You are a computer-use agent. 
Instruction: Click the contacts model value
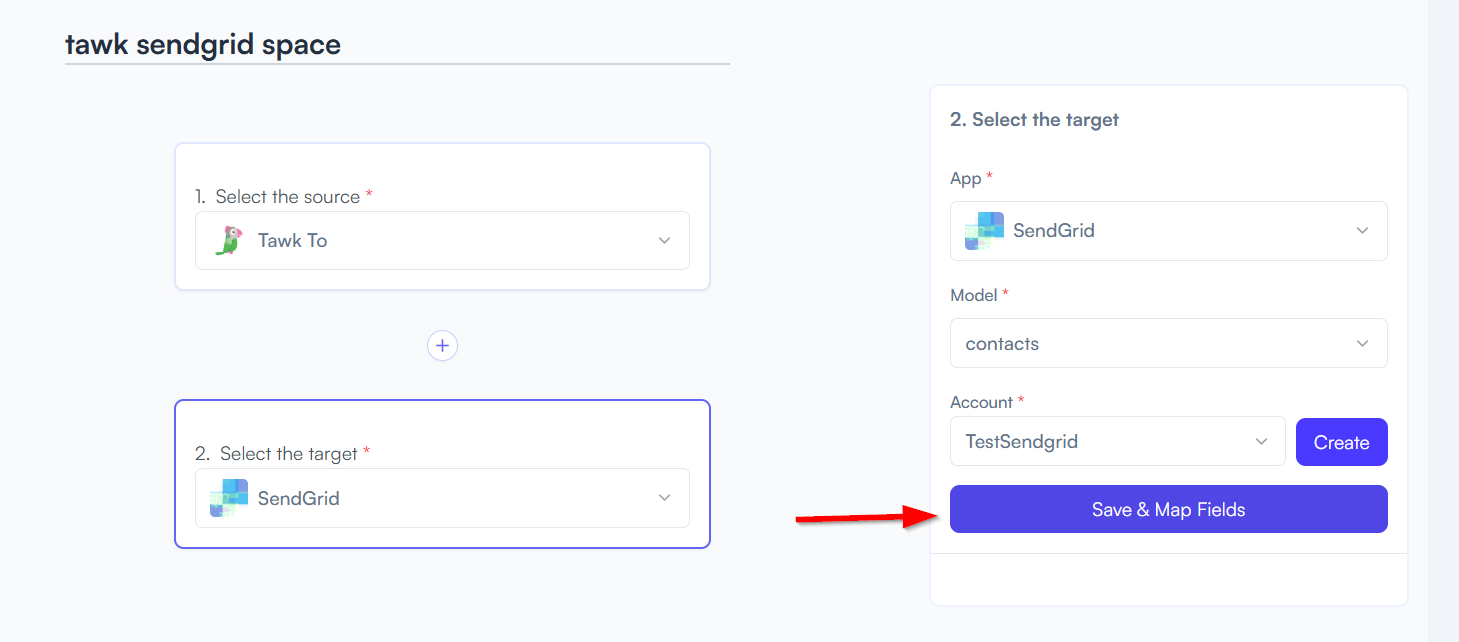1002,344
